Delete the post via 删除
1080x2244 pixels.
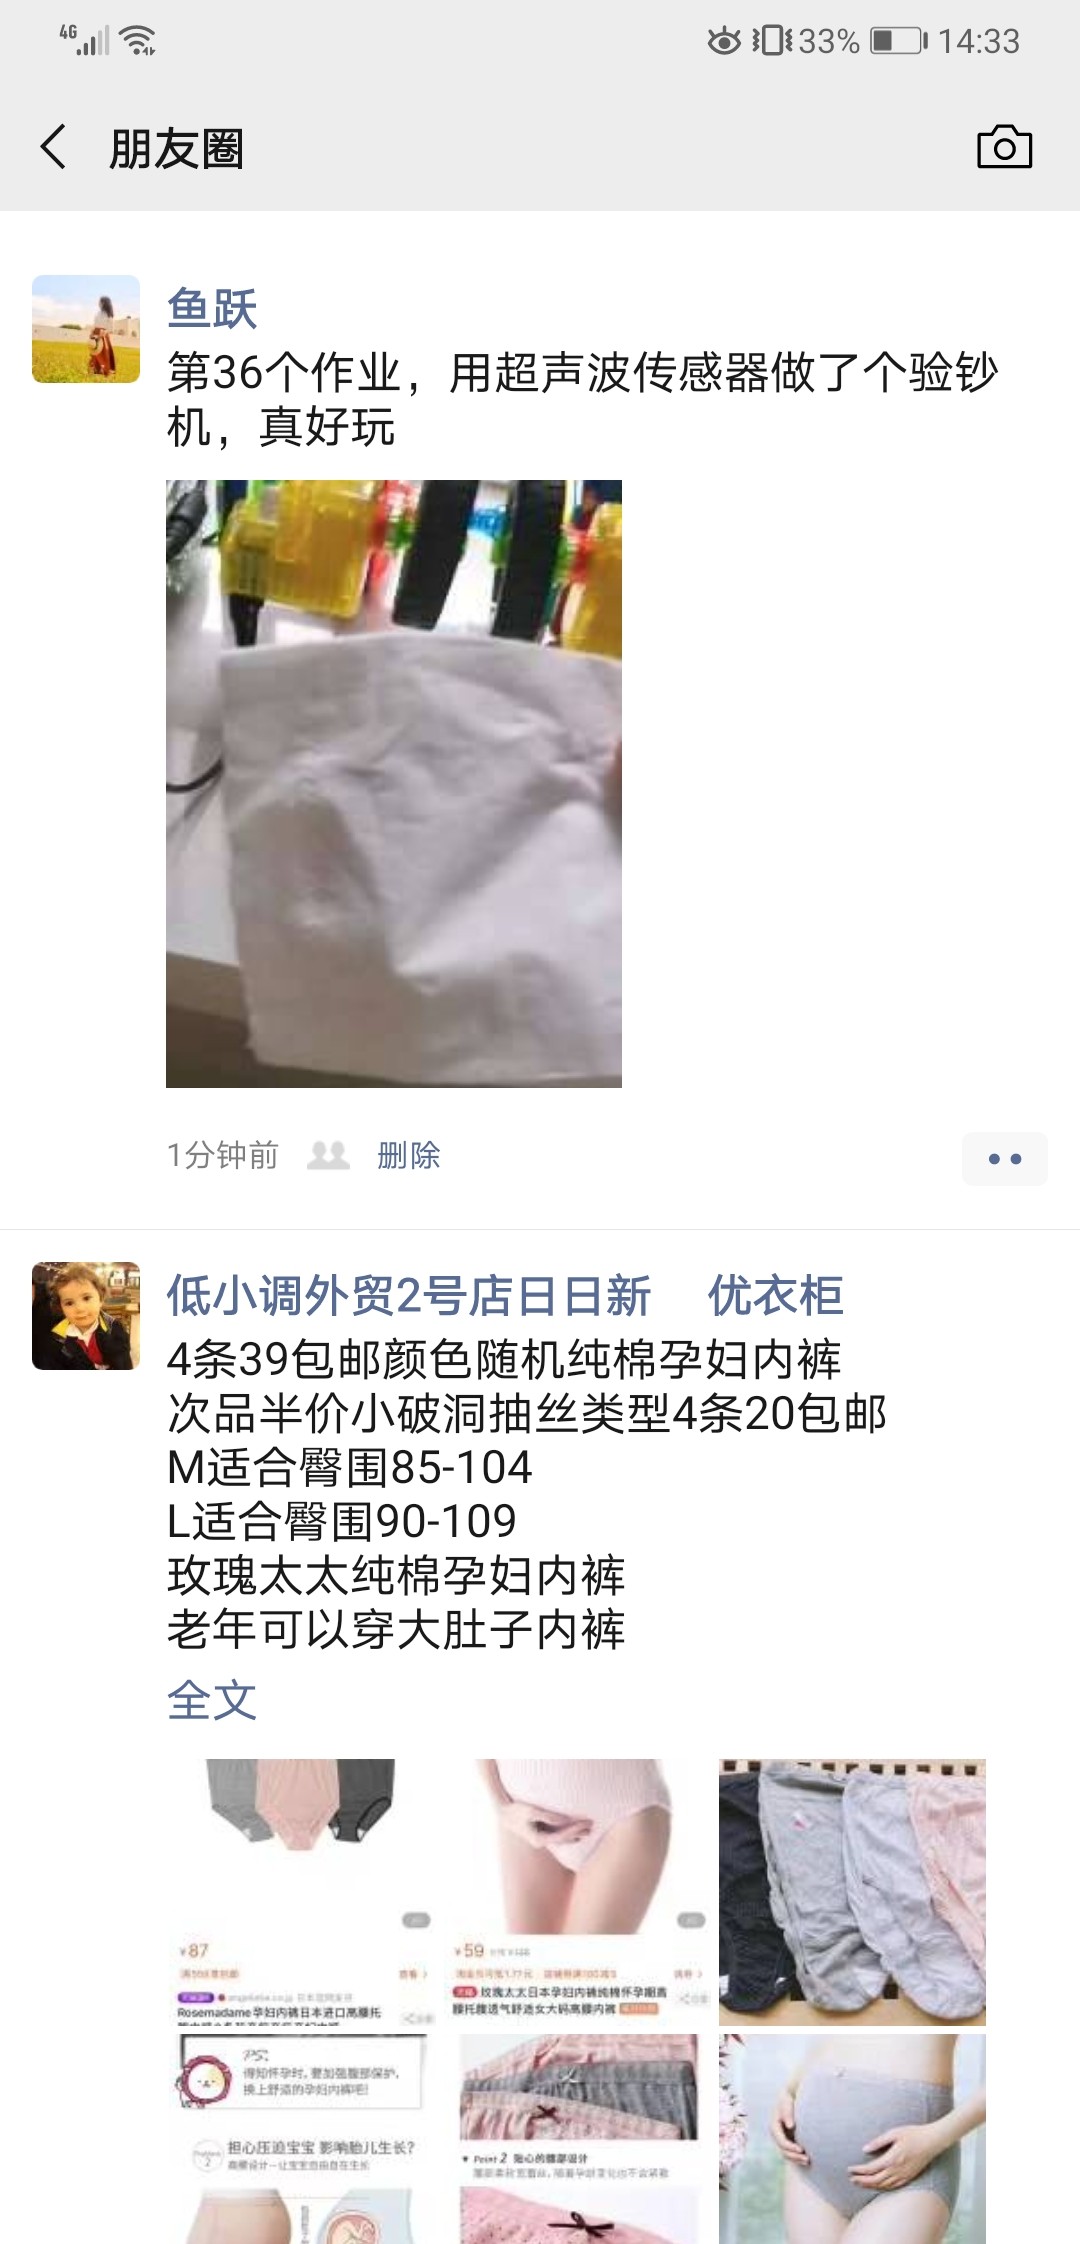(408, 1155)
